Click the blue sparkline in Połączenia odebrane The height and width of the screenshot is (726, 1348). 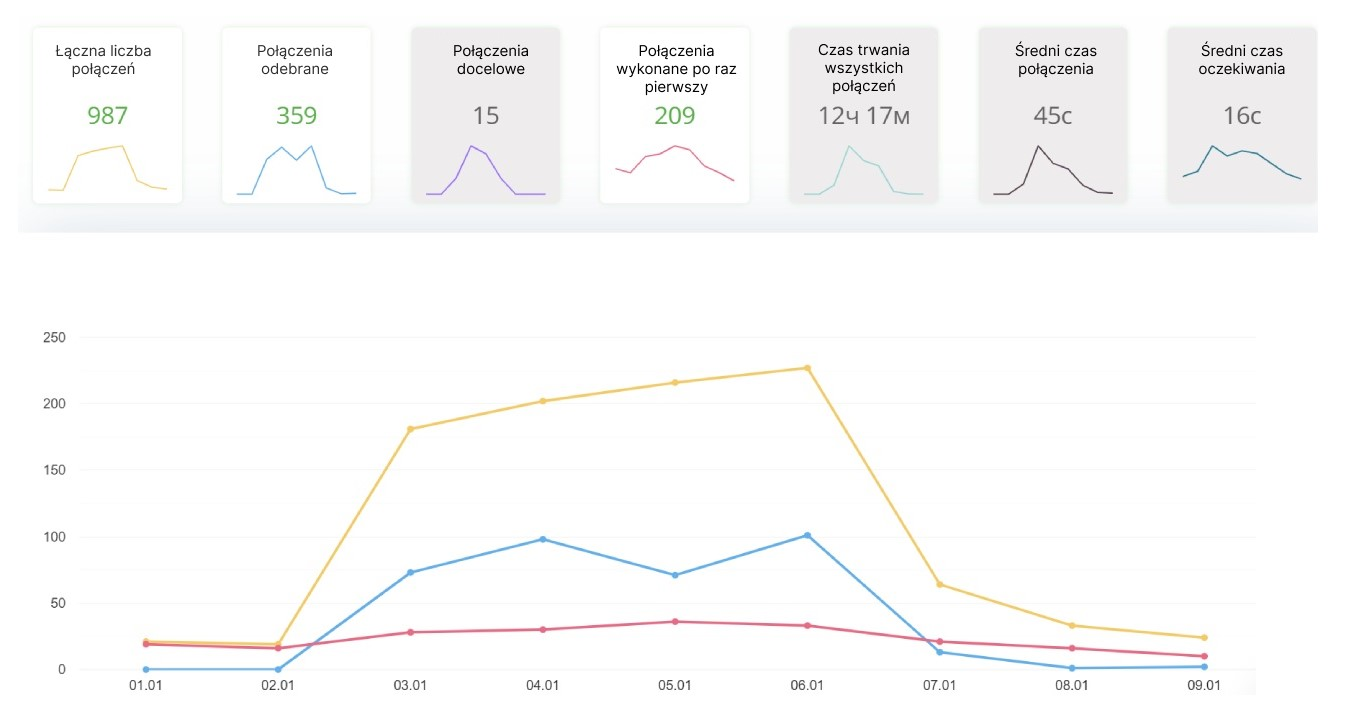click(296, 170)
